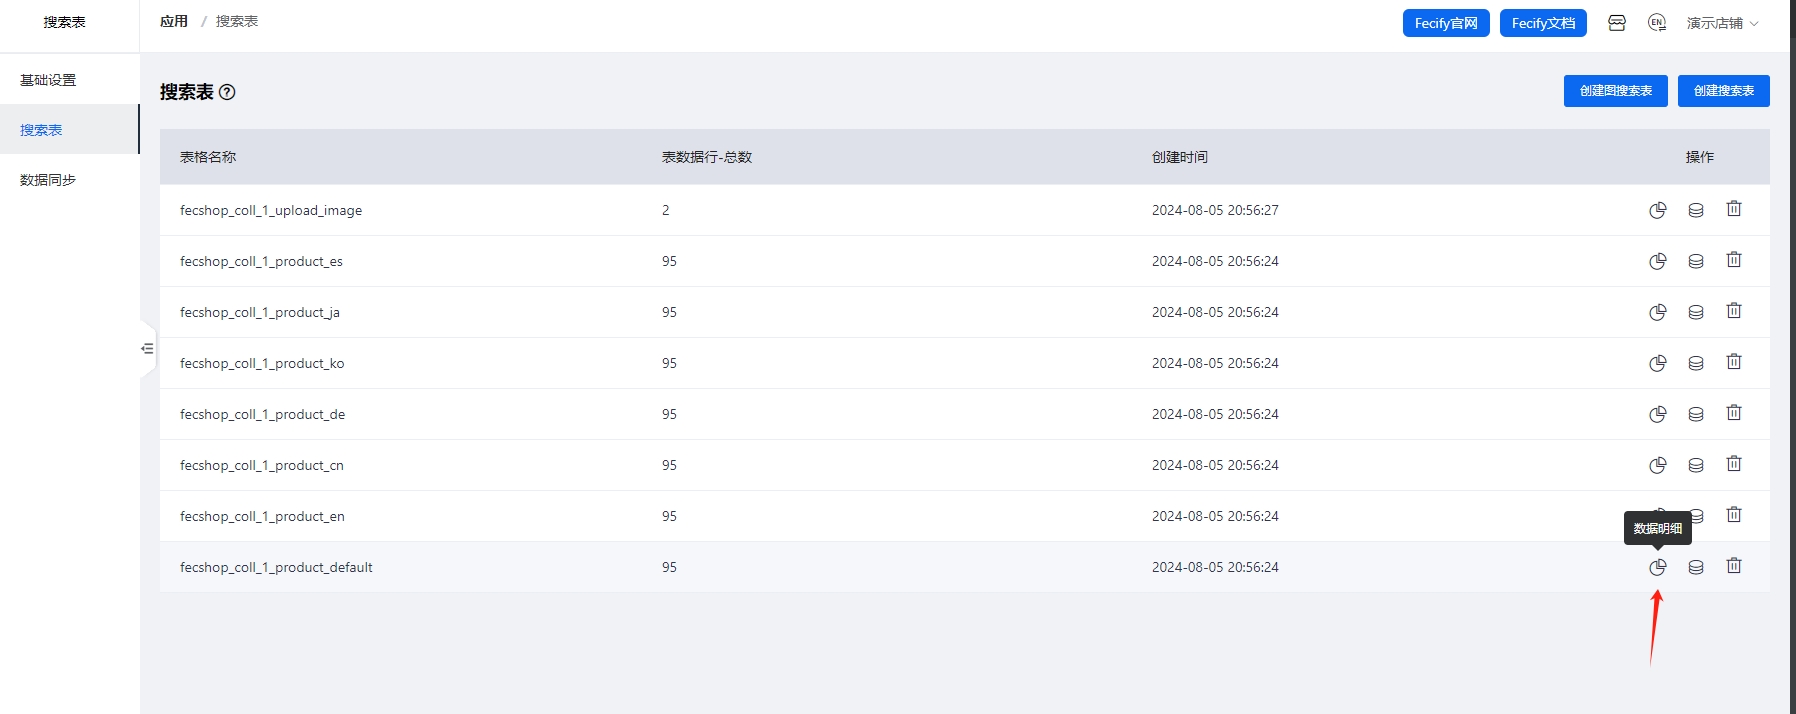
Task: Click the 表数据行-总数 column header
Action: [x=707, y=157]
